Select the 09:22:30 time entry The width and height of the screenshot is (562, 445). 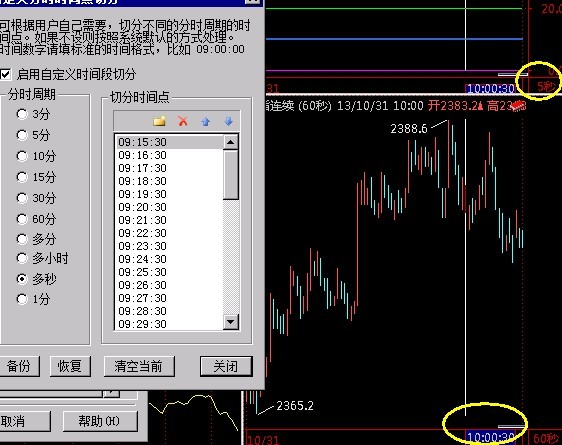(x=169, y=233)
